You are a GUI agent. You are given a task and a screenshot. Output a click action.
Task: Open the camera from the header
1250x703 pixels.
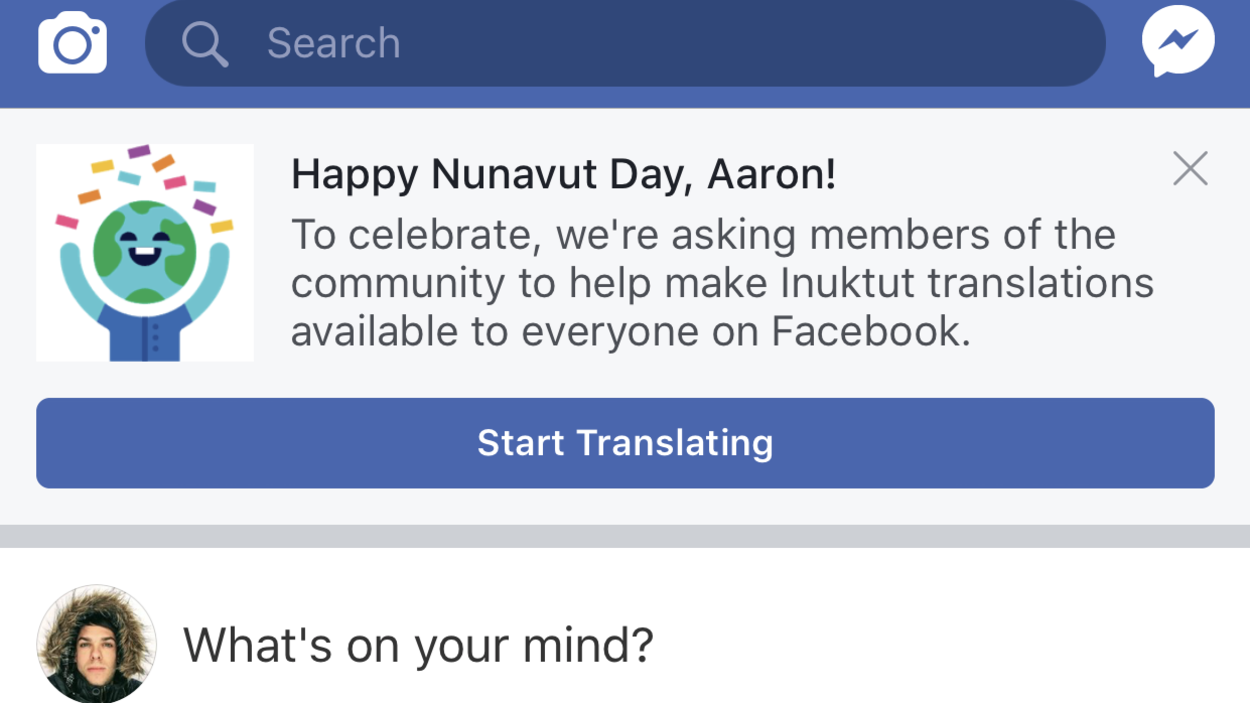pyautogui.click(x=72, y=42)
